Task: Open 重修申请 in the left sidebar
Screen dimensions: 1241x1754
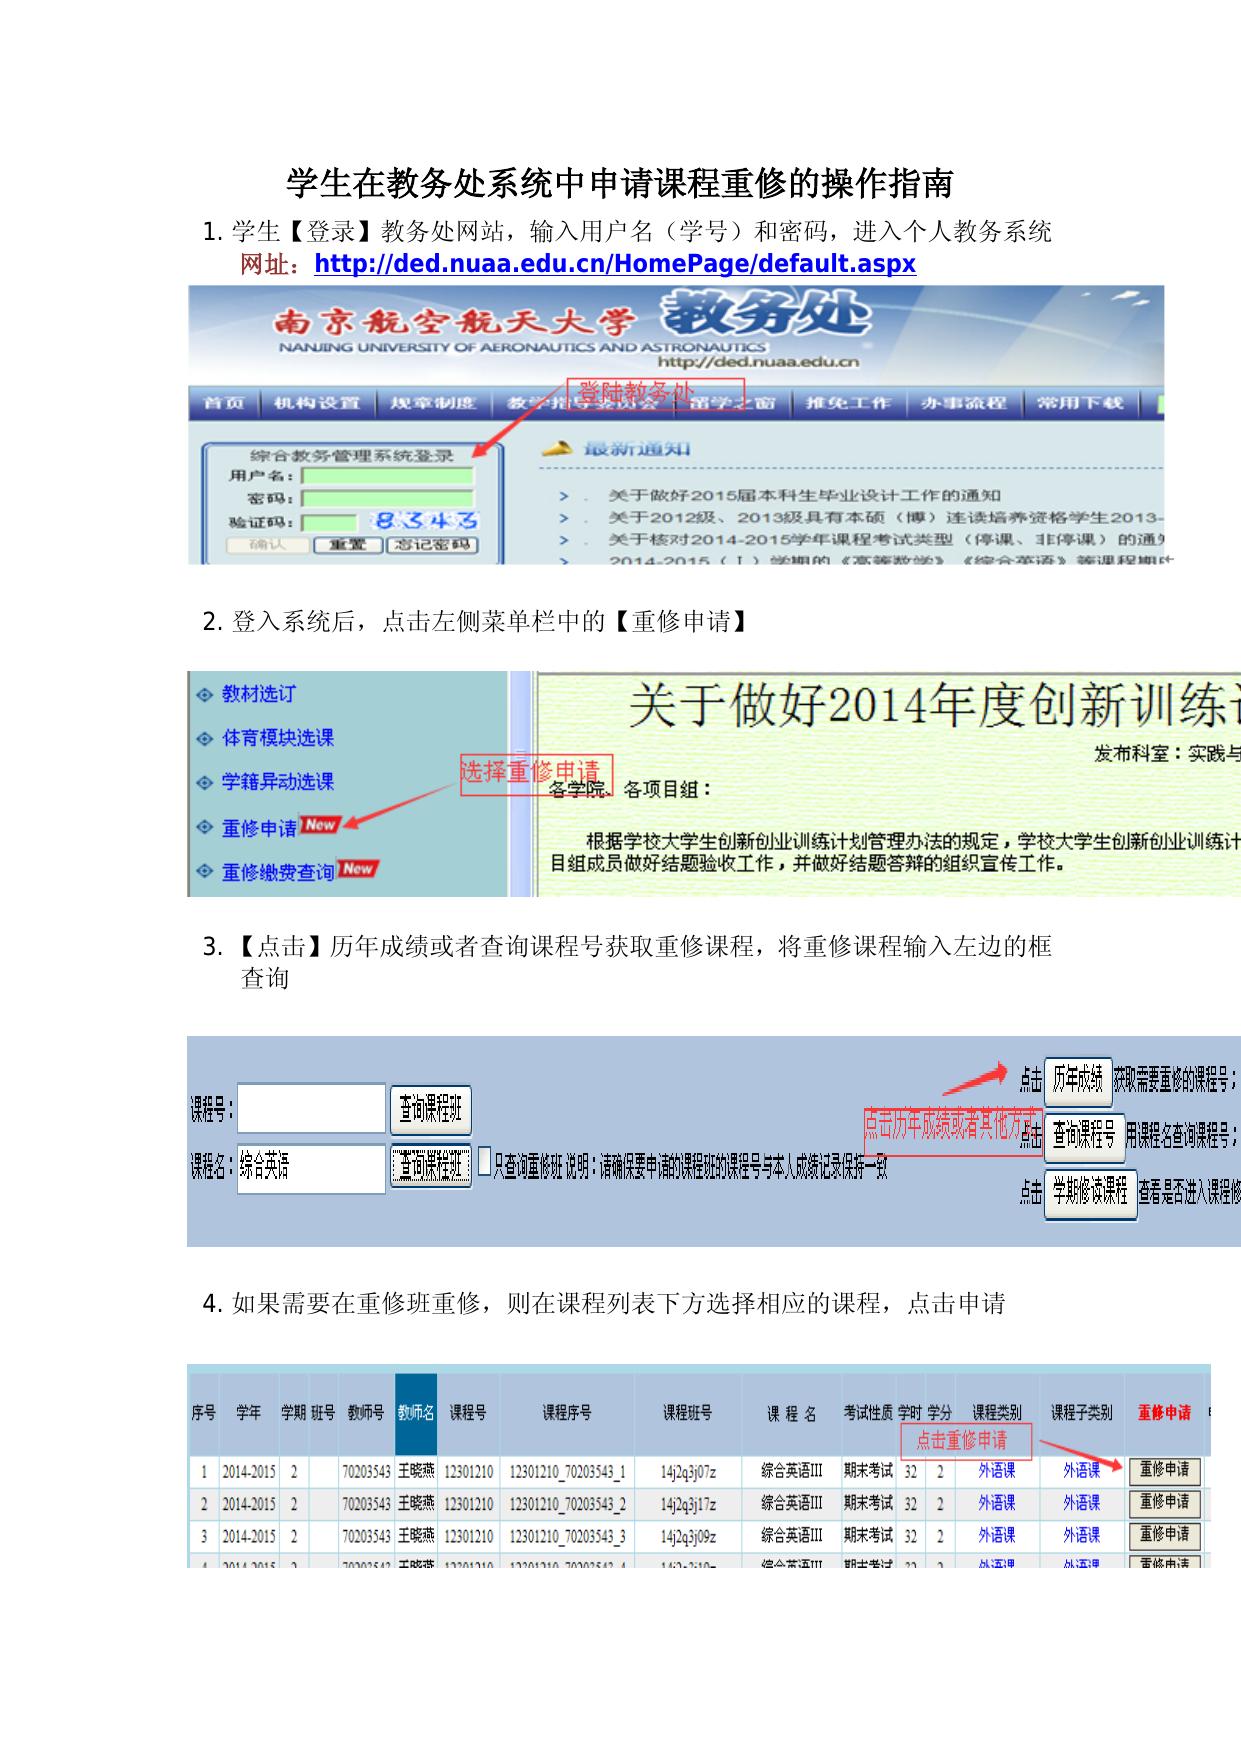Action: click(x=259, y=828)
